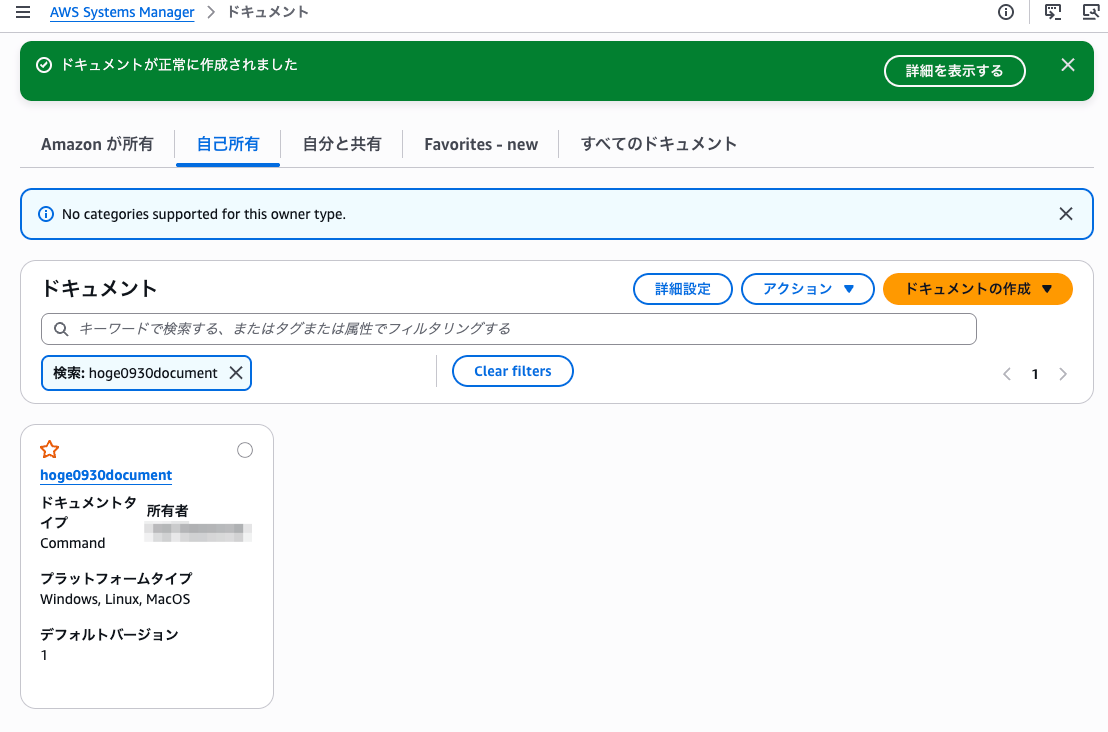
Task: Open the CloudShell icon in top bar
Action: pyautogui.click(x=1053, y=12)
